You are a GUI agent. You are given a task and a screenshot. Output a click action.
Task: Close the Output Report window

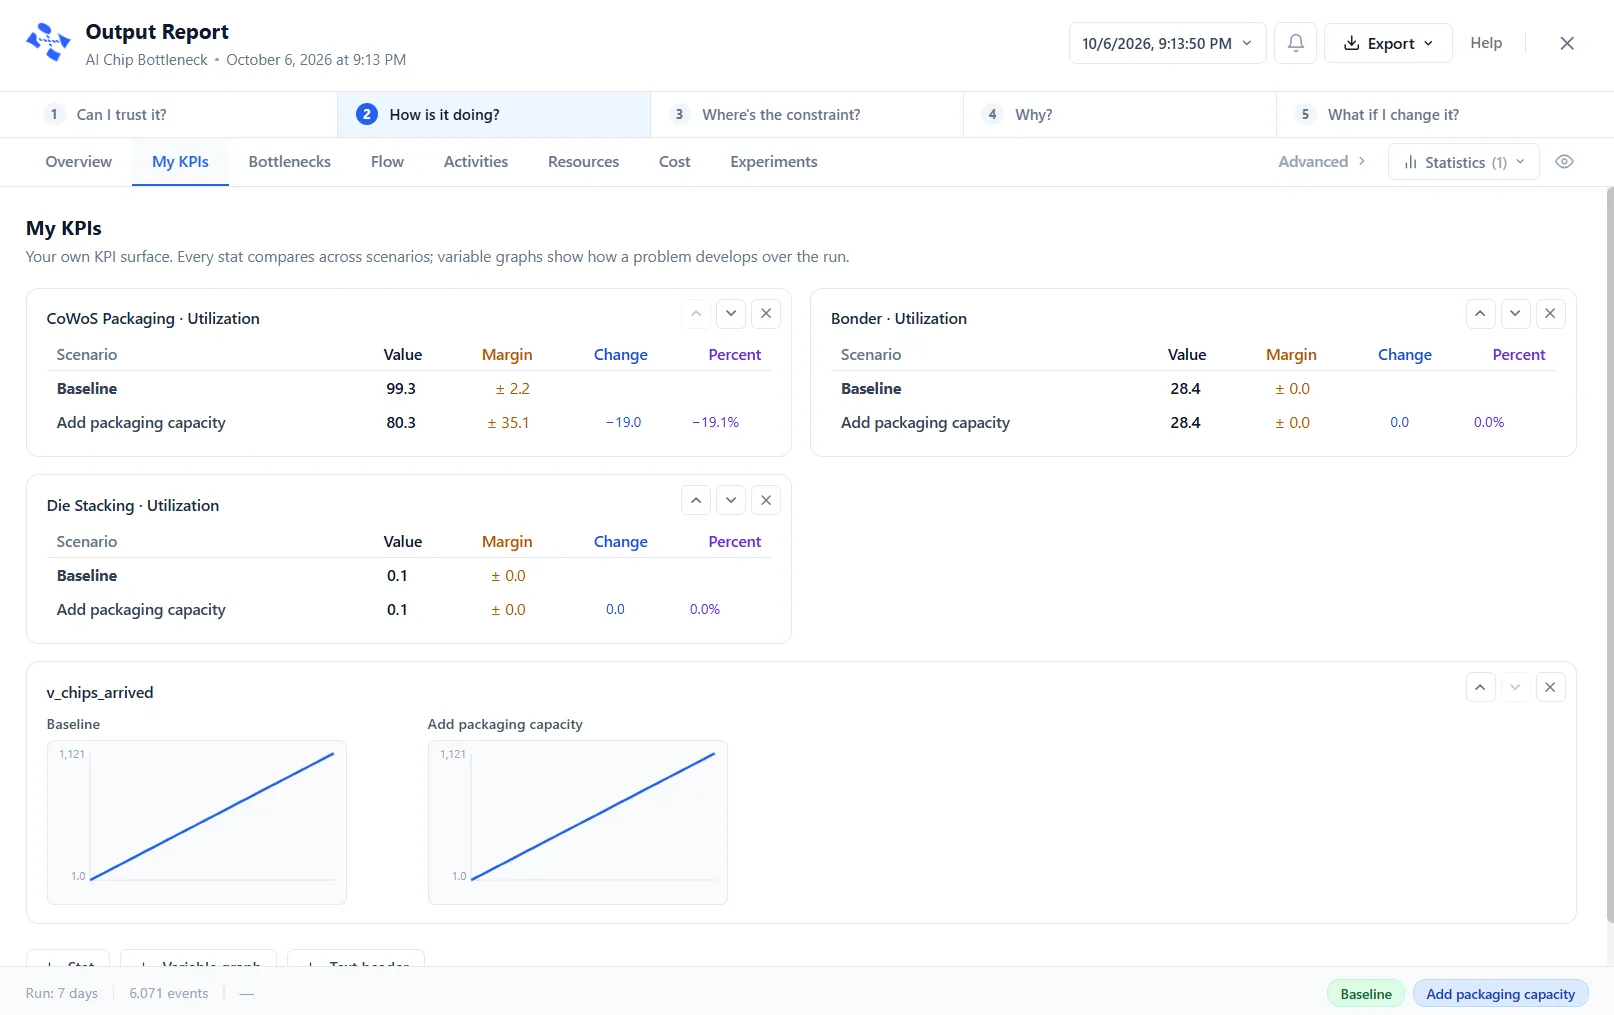point(1567,43)
